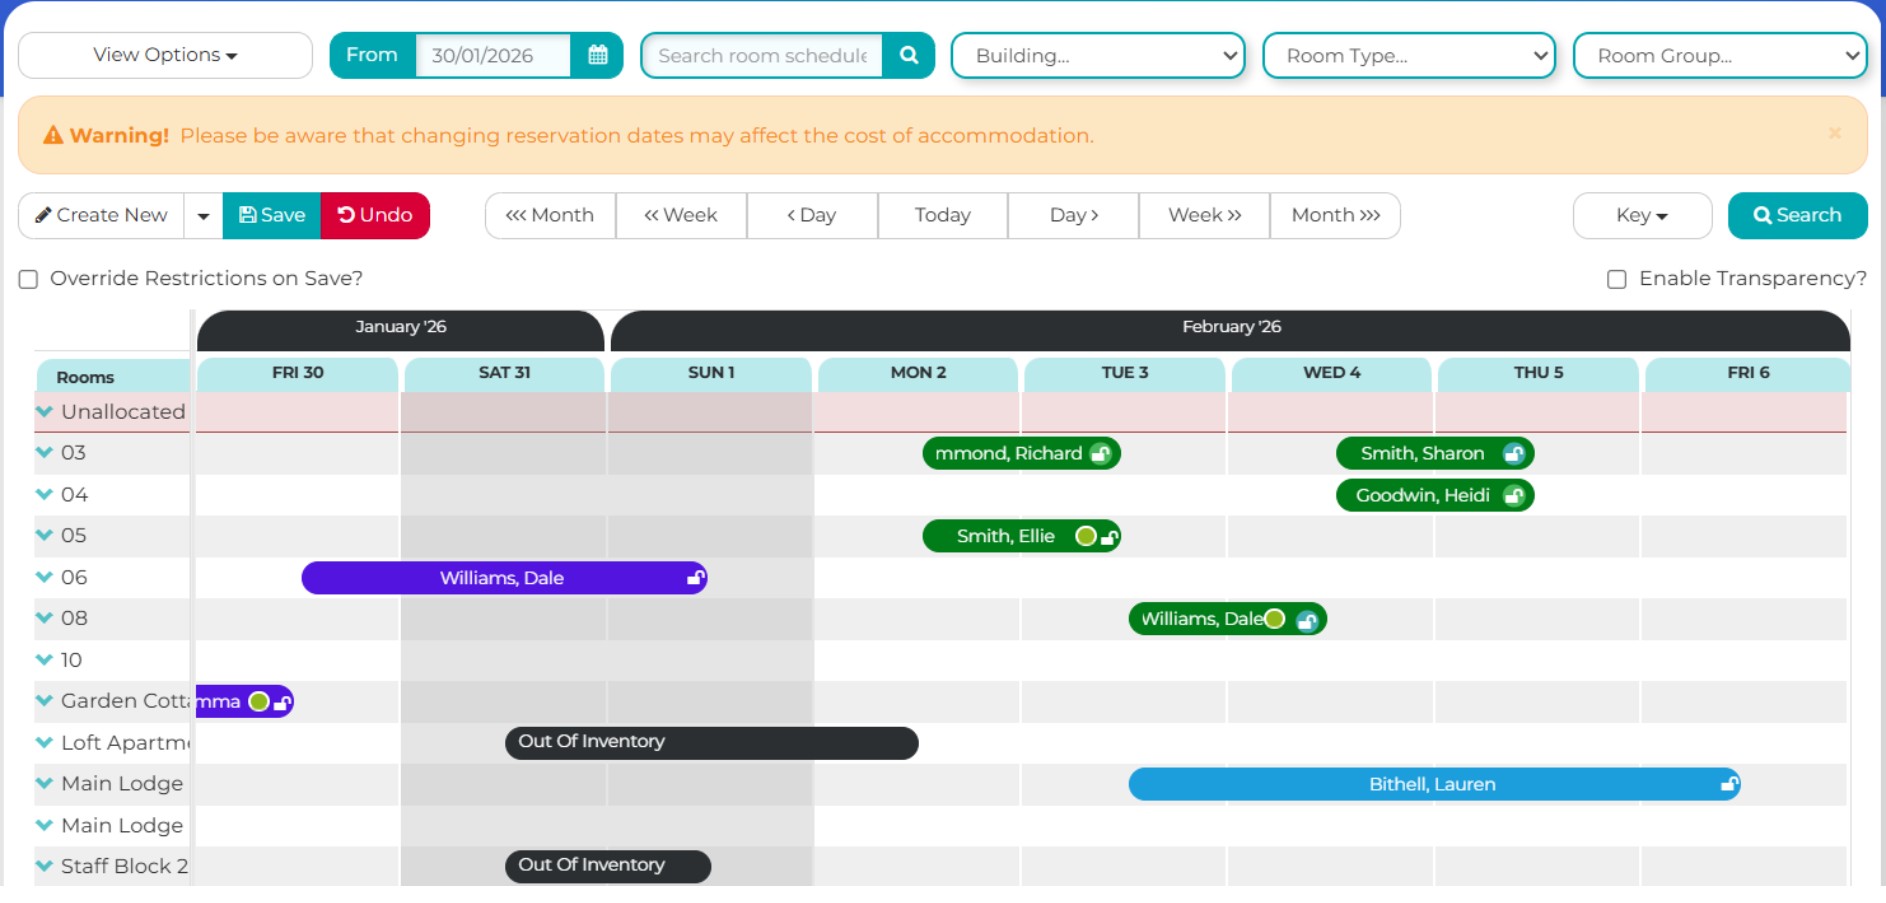This screenshot has width=1886, height=903.
Task: Enable Override Restrictions on Save checkbox
Action: (x=29, y=279)
